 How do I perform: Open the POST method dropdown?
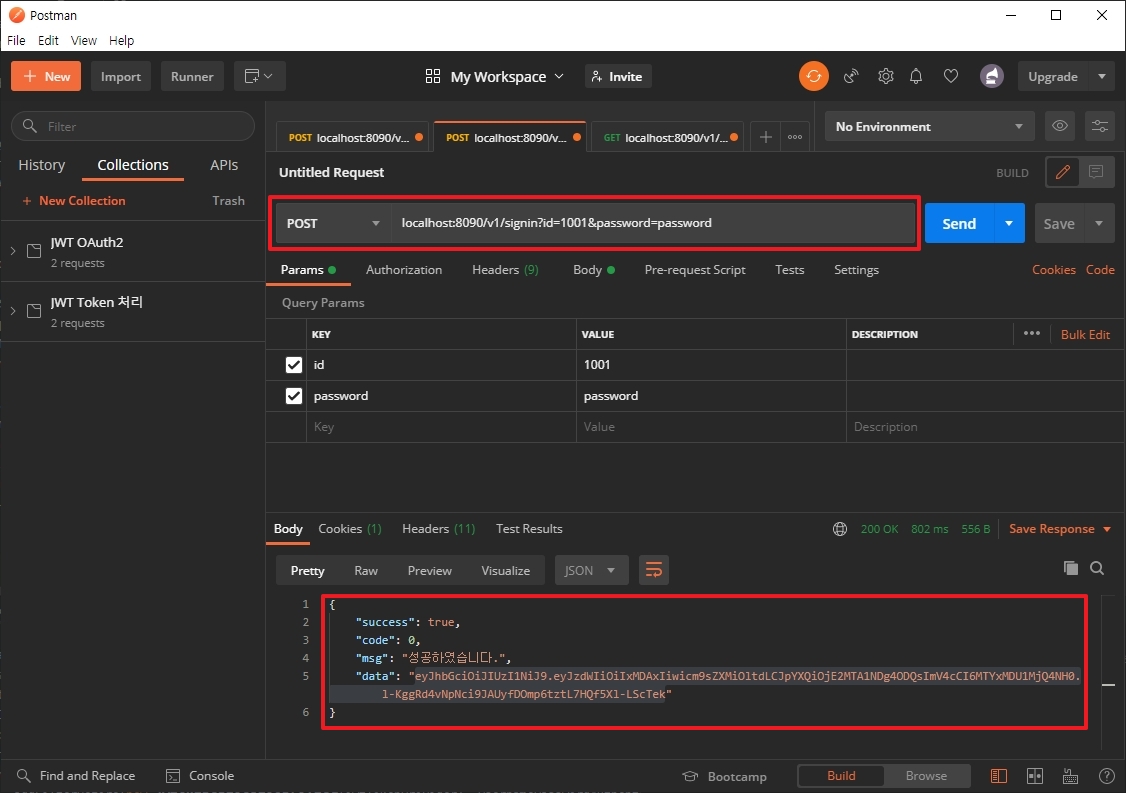click(332, 223)
